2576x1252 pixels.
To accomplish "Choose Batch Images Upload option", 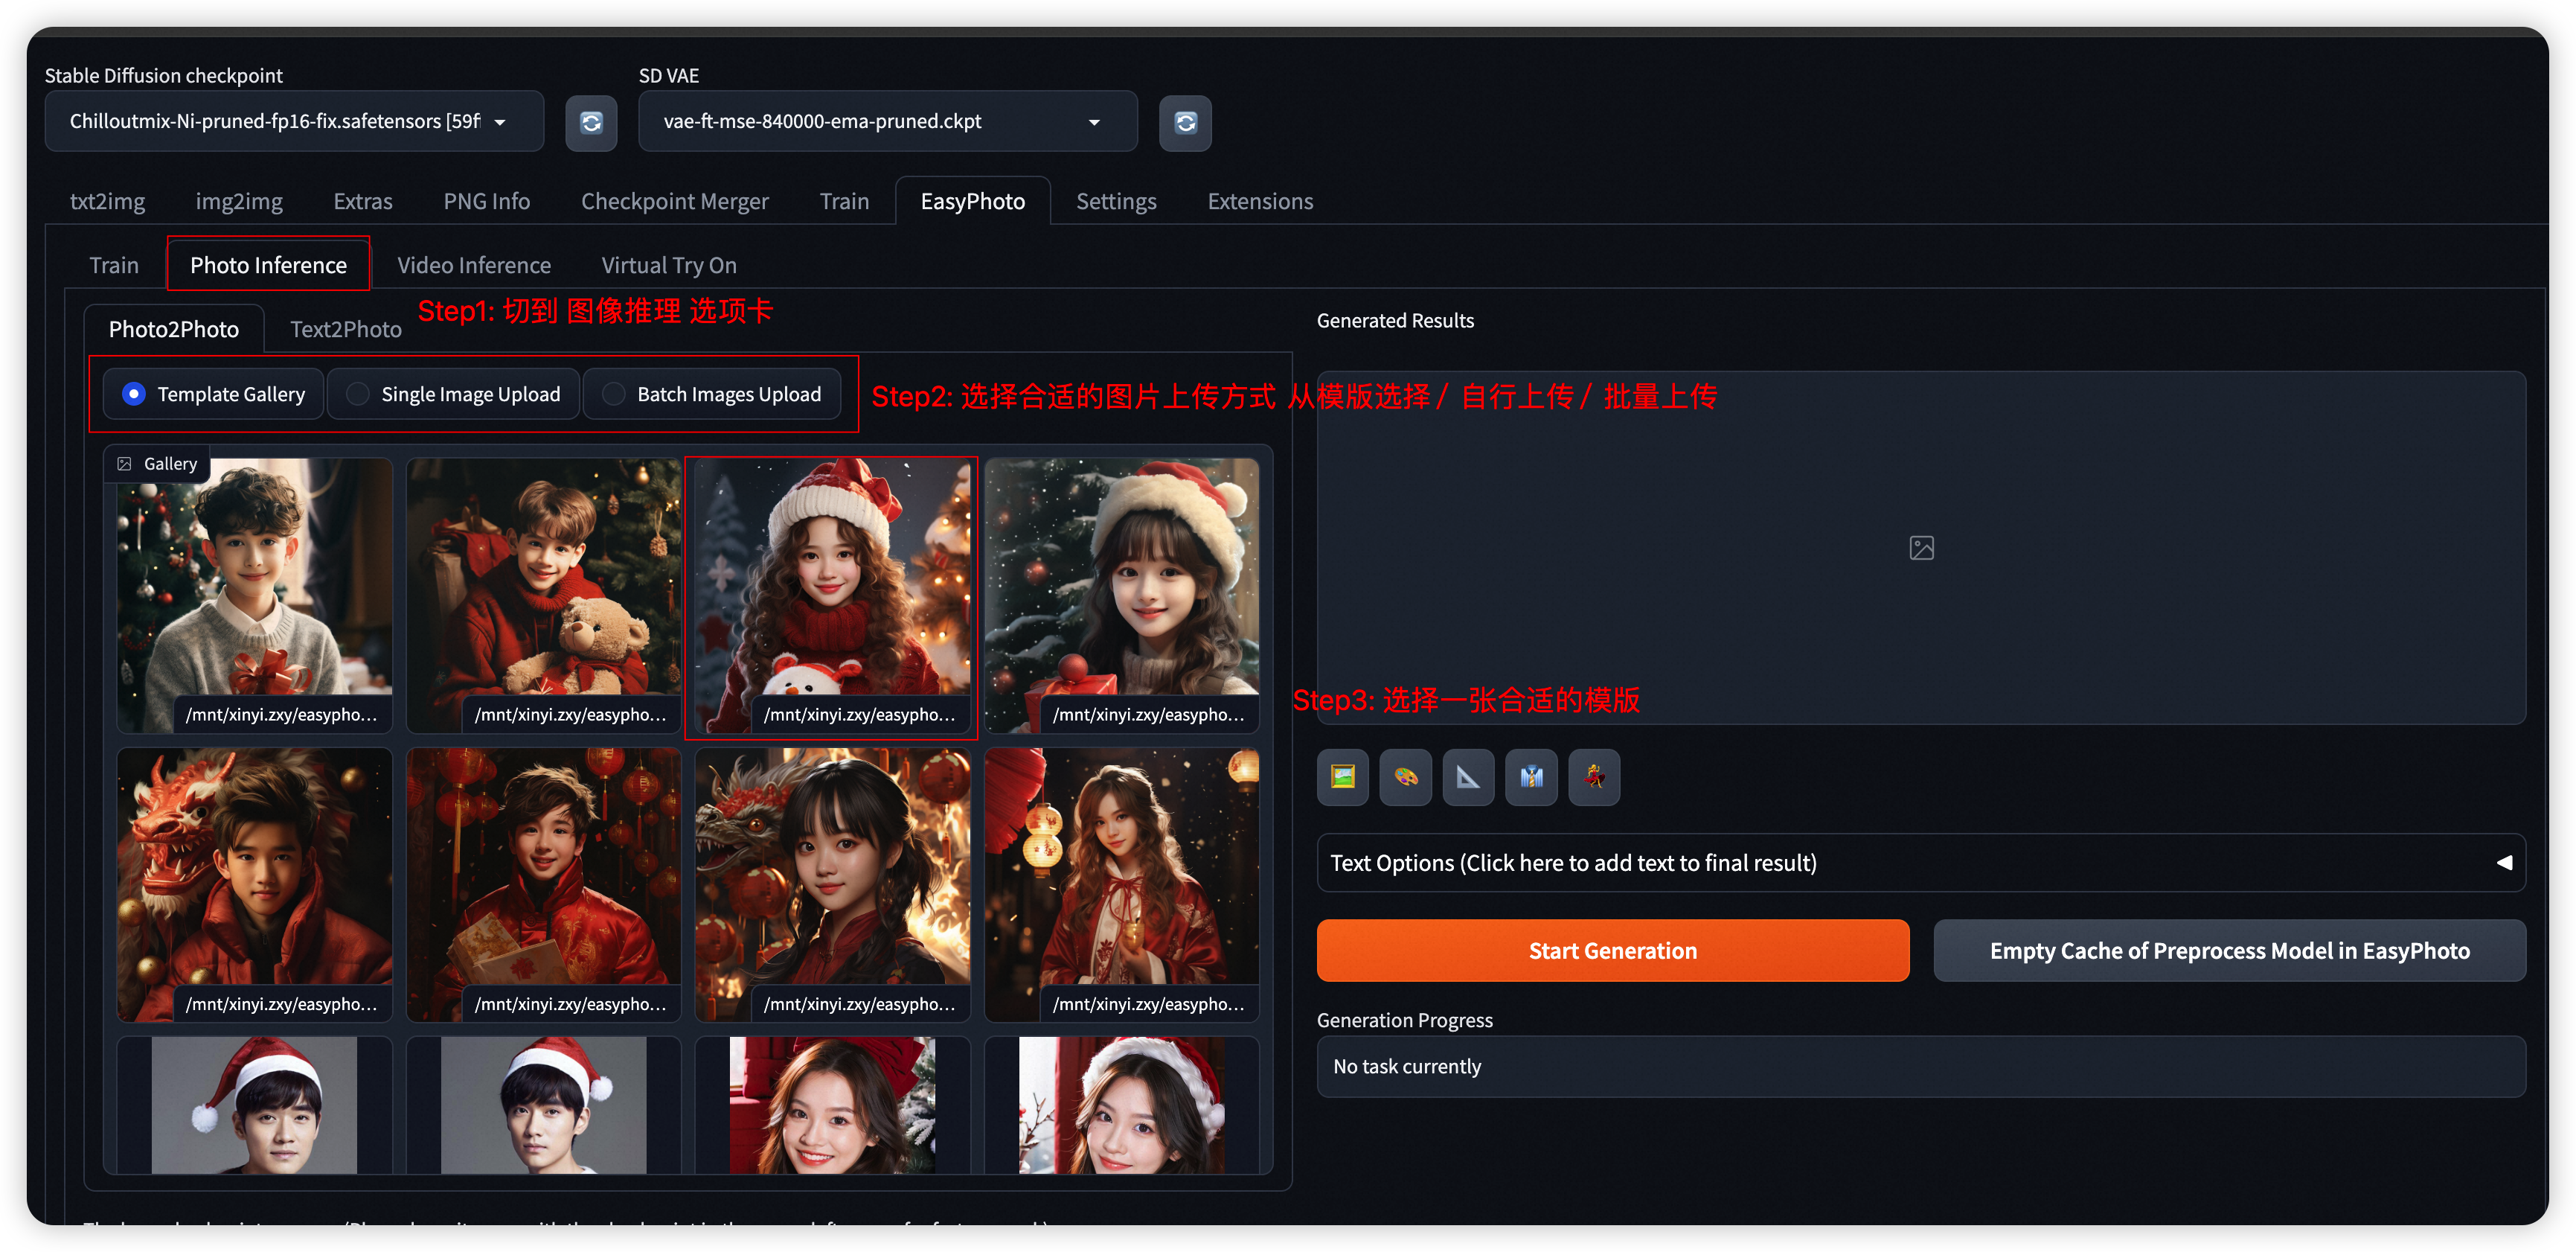I will pyautogui.click(x=614, y=394).
